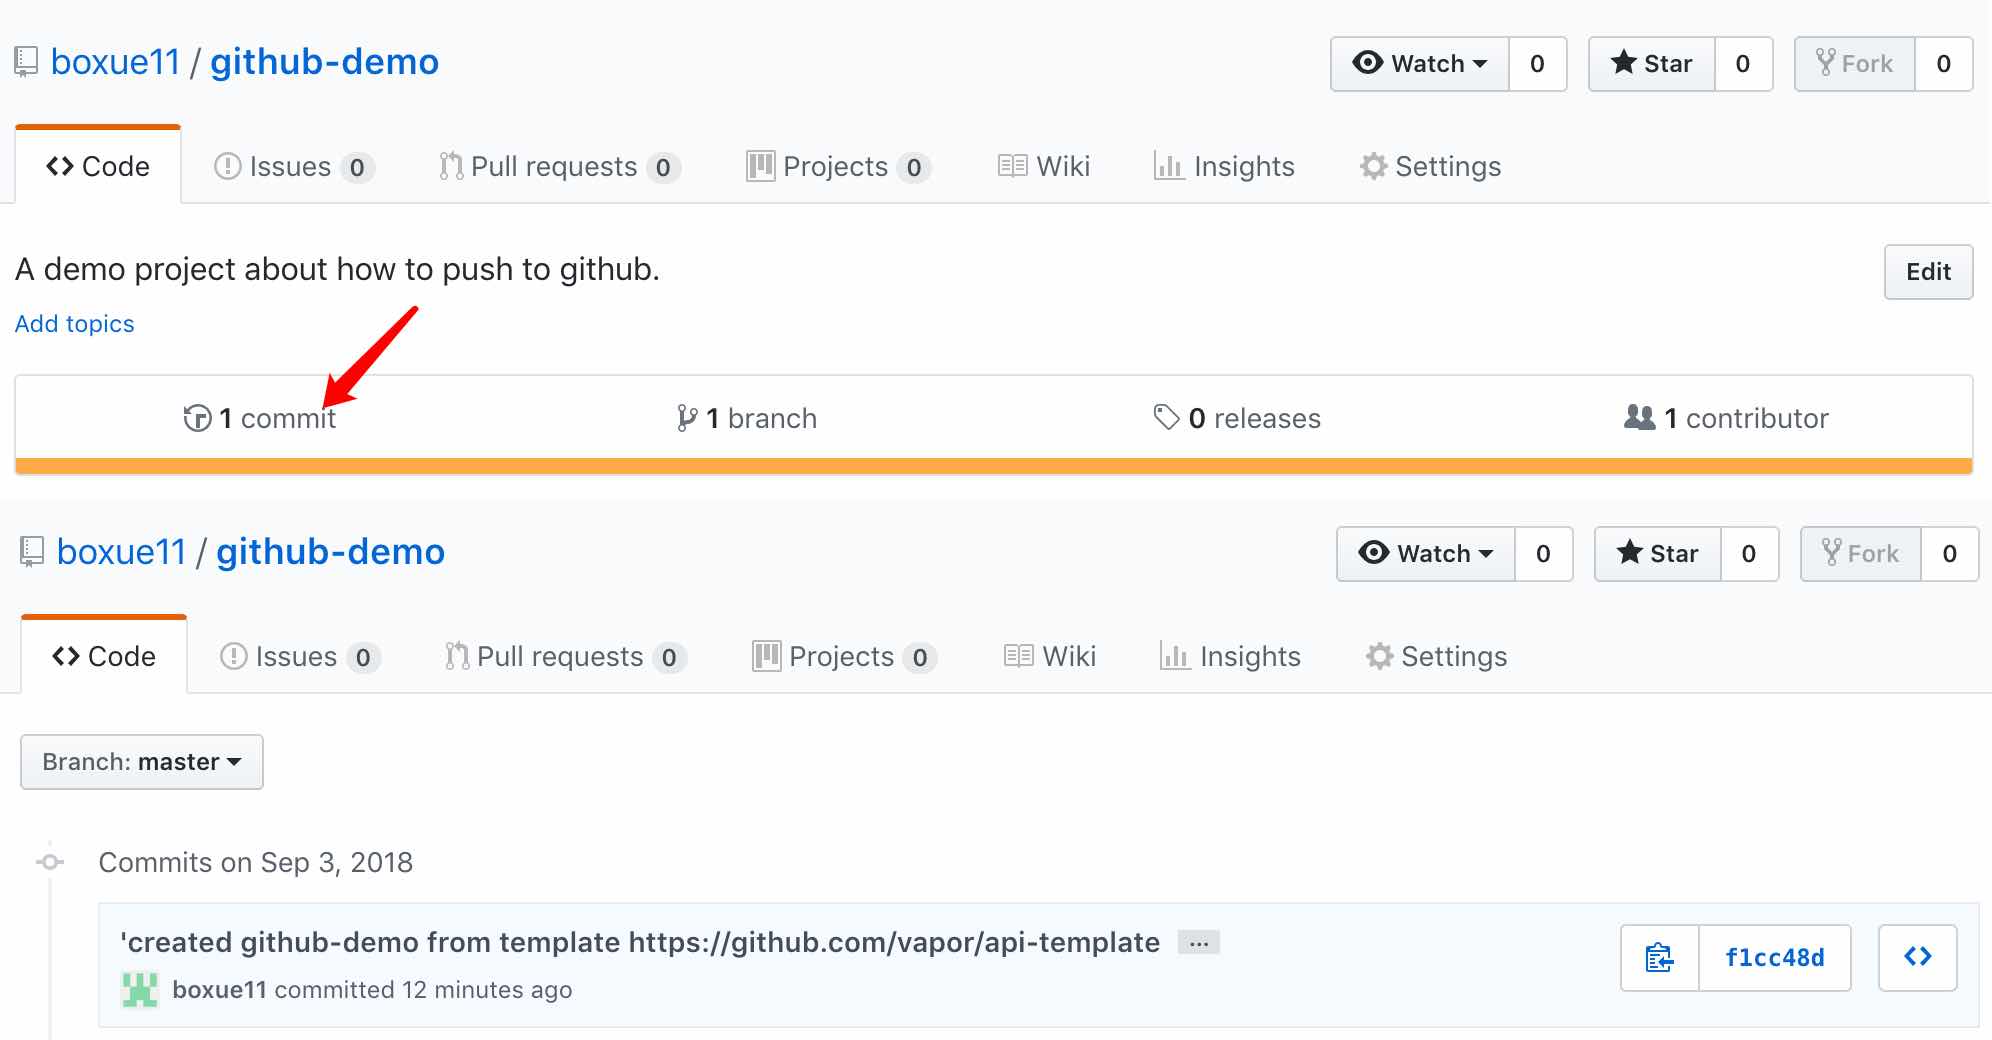Click the lower Fork button

tap(1861, 554)
